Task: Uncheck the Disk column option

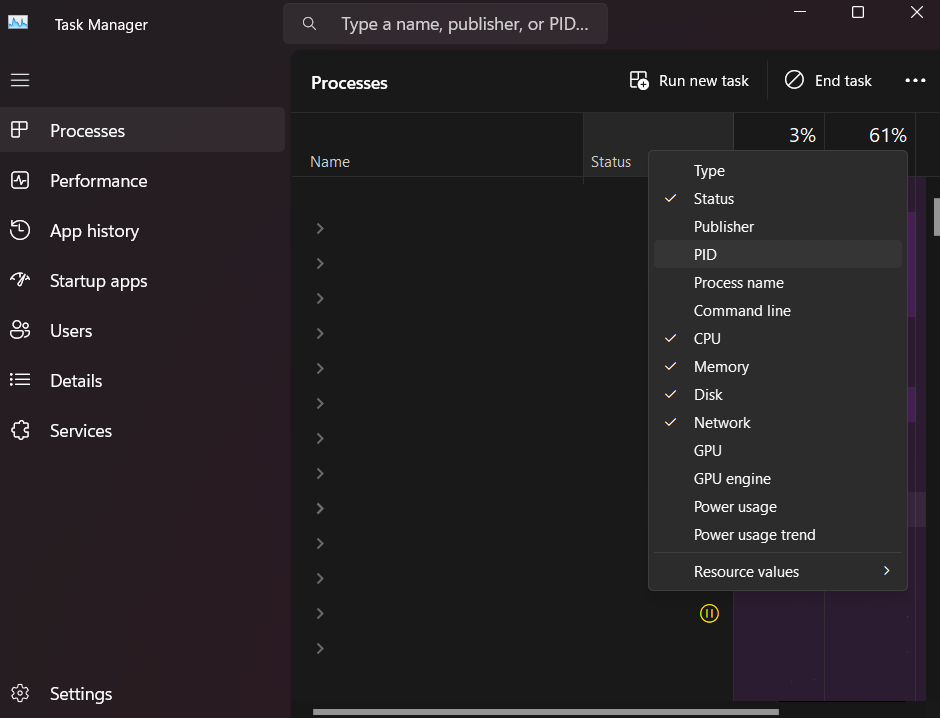Action: click(x=778, y=394)
